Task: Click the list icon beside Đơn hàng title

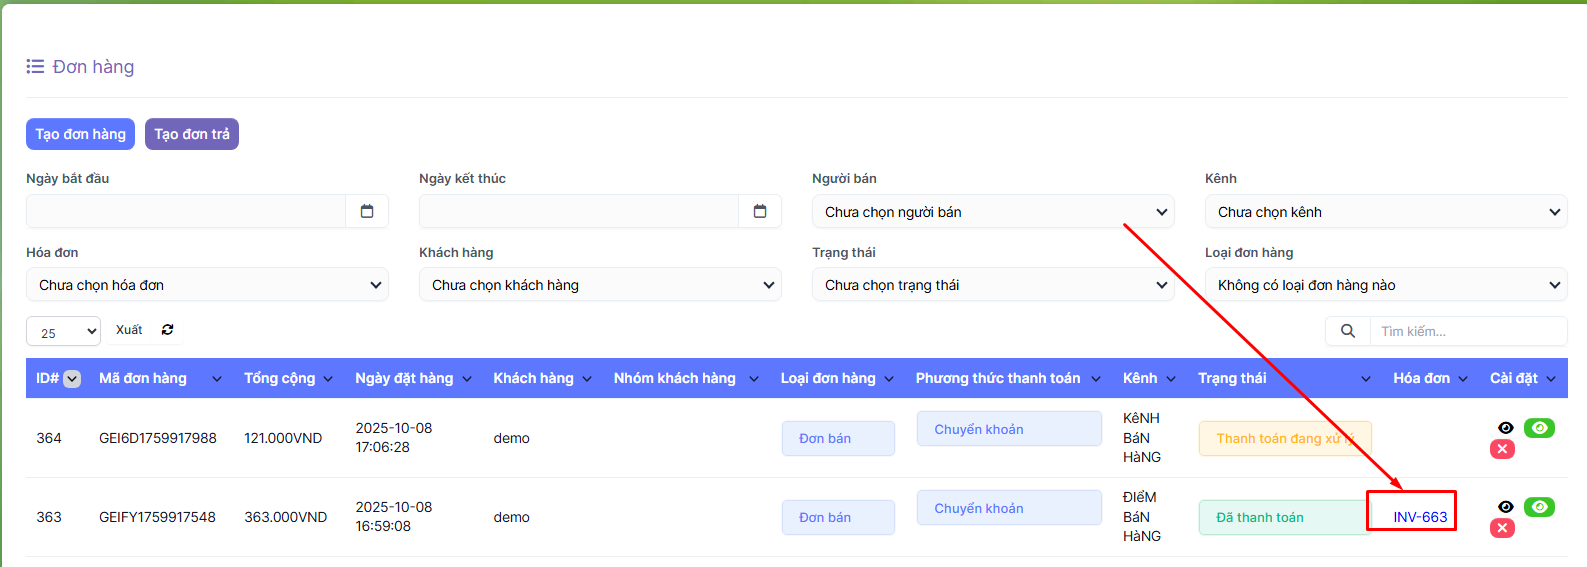Action: [35, 67]
